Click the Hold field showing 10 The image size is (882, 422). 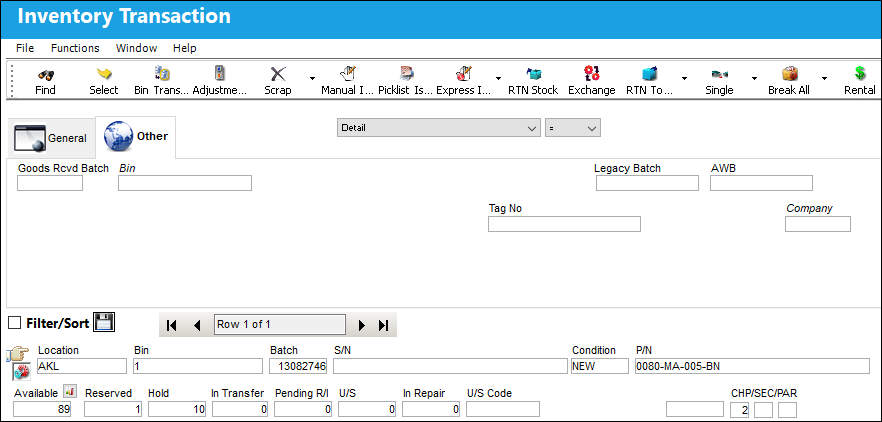point(177,409)
